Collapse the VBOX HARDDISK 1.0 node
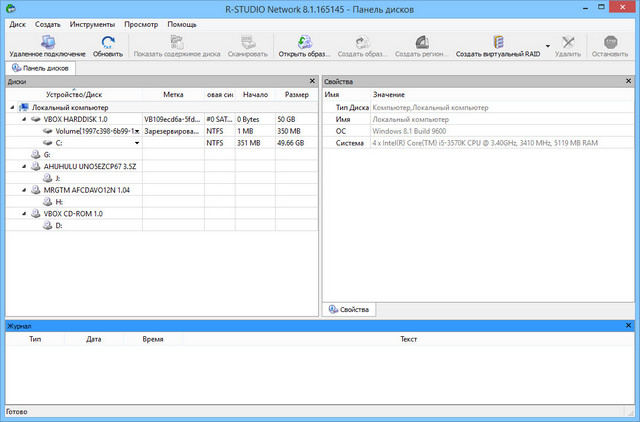This screenshot has width=640, height=422. click(24, 119)
